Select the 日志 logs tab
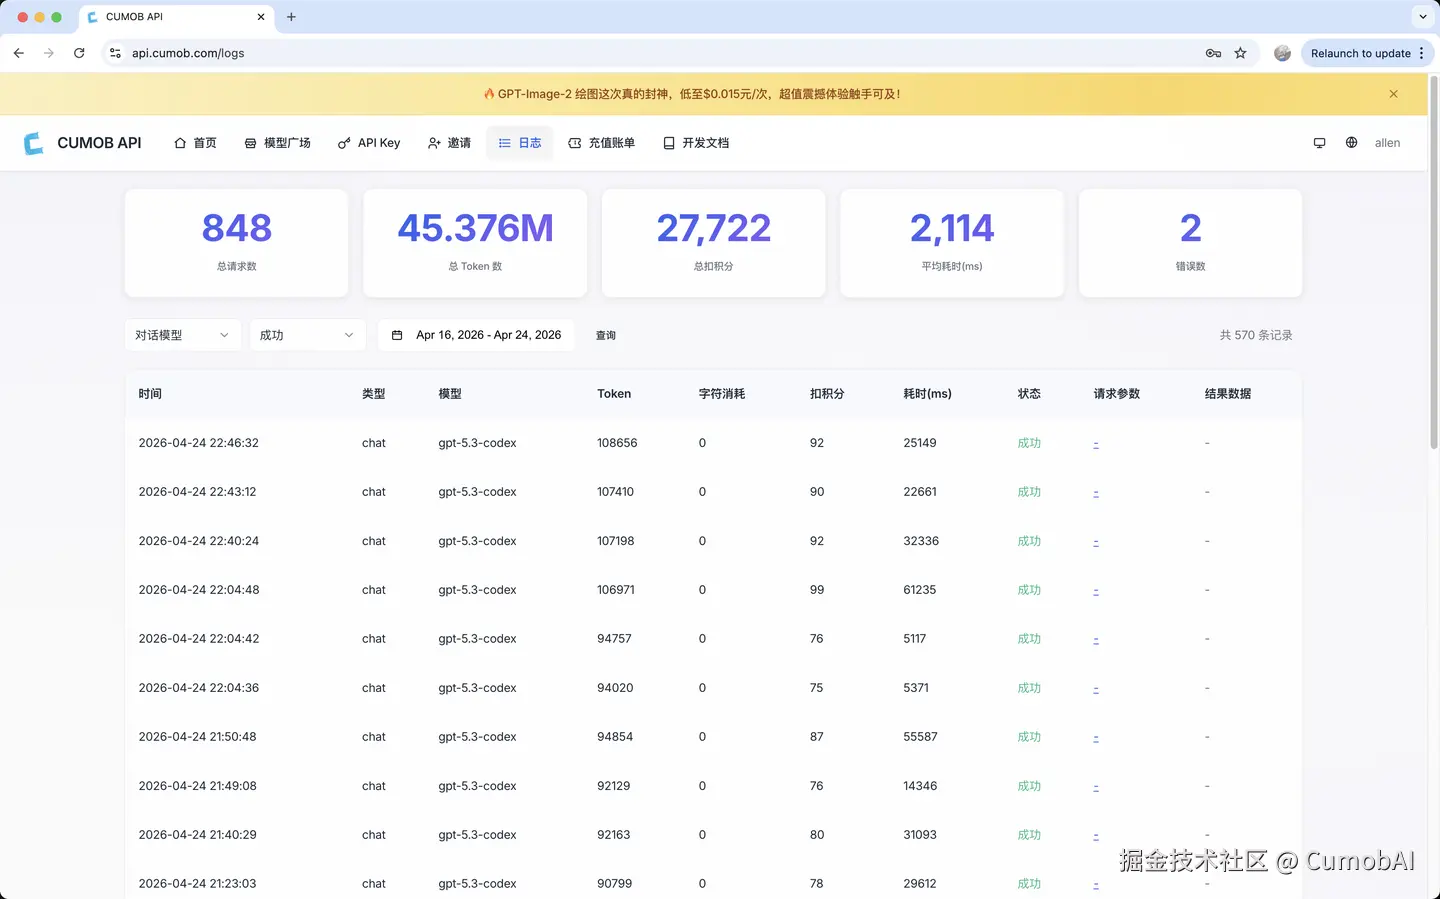The height and width of the screenshot is (899, 1440). pos(520,143)
